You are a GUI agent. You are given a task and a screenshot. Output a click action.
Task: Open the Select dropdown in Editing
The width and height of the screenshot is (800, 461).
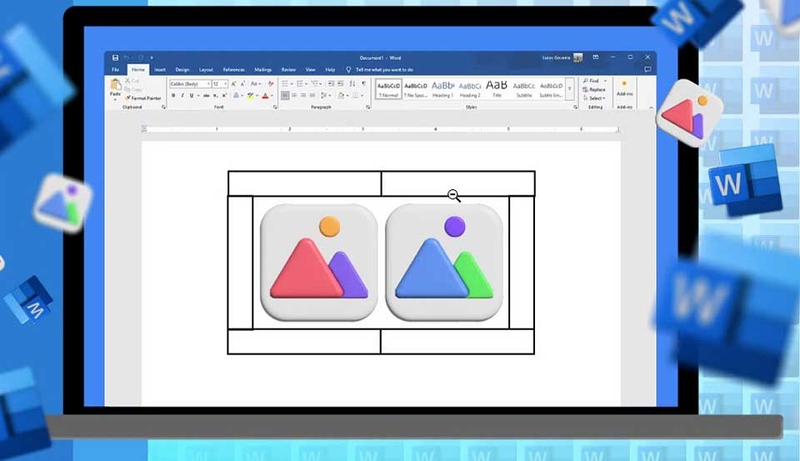[x=594, y=98]
